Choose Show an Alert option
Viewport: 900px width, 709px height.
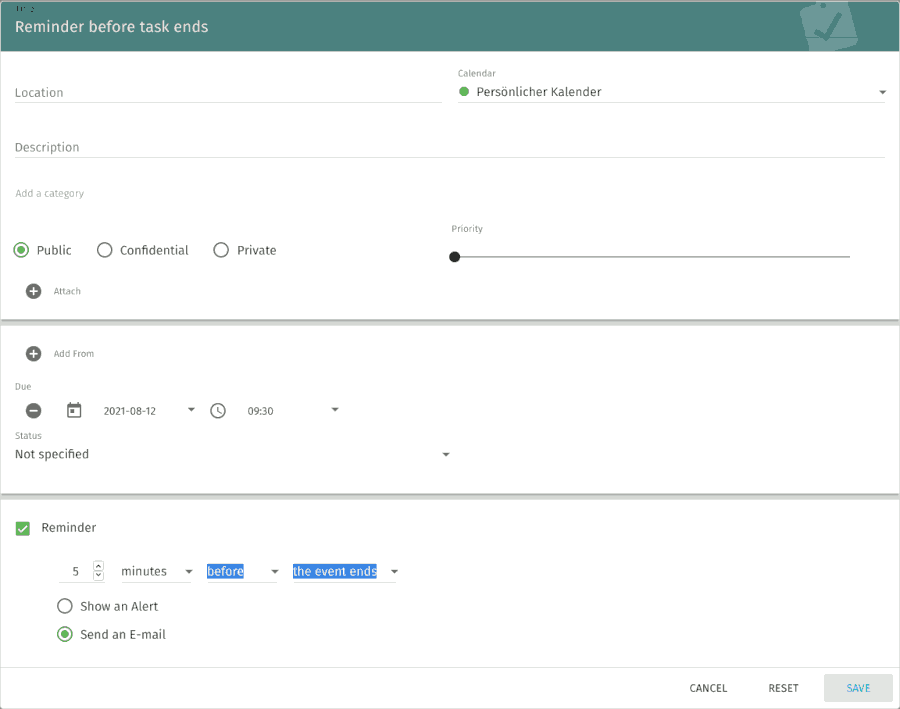(65, 606)
